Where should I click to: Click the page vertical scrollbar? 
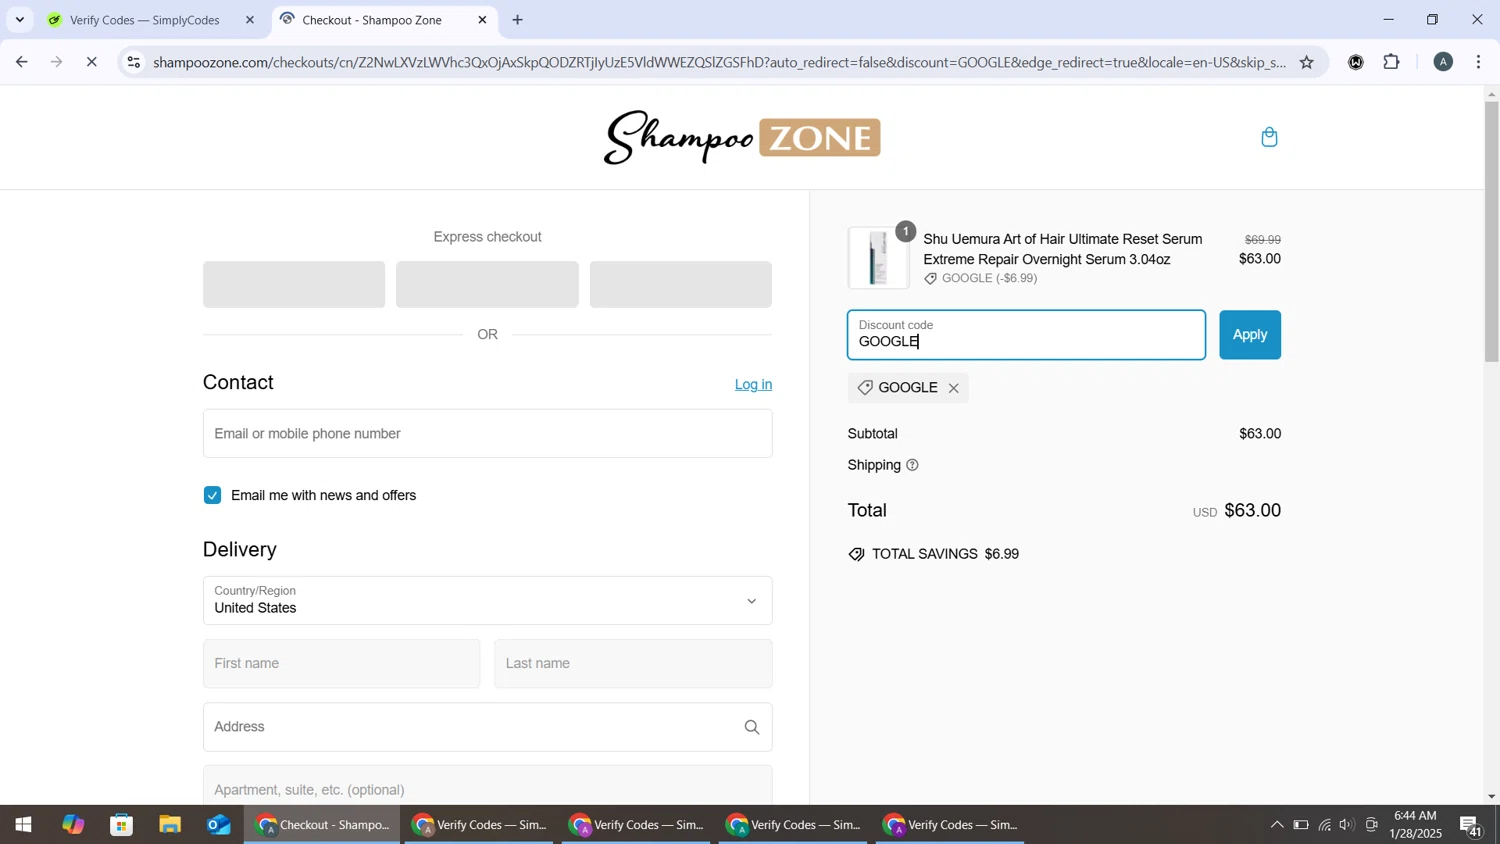[x=1491, y=230]
